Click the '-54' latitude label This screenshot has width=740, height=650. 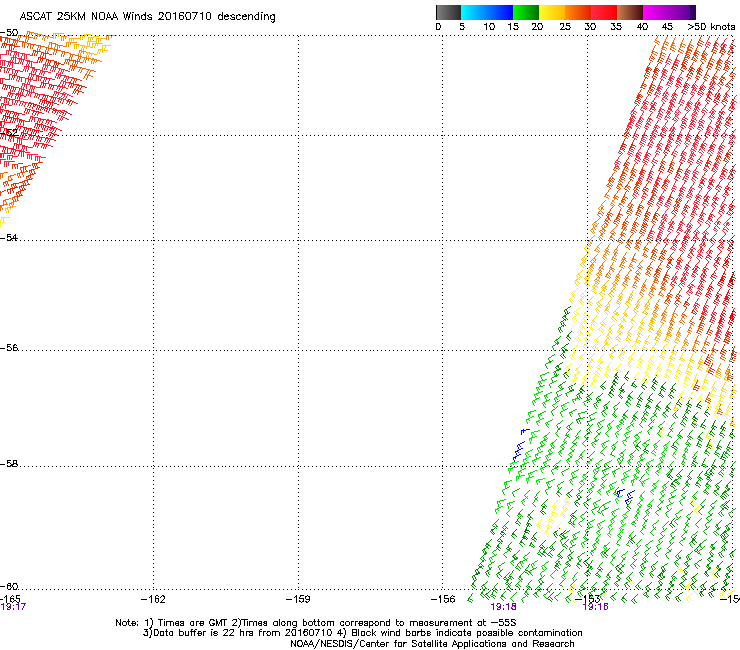pos(9,237)
